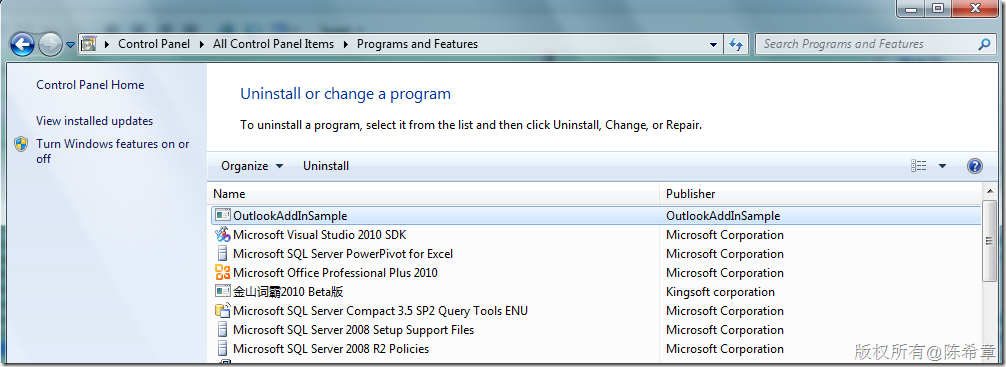Click the change view icon
Image resolution: width=1006 pixels, height=367 pixels.
pyautogui.click(x=918, y=166)
